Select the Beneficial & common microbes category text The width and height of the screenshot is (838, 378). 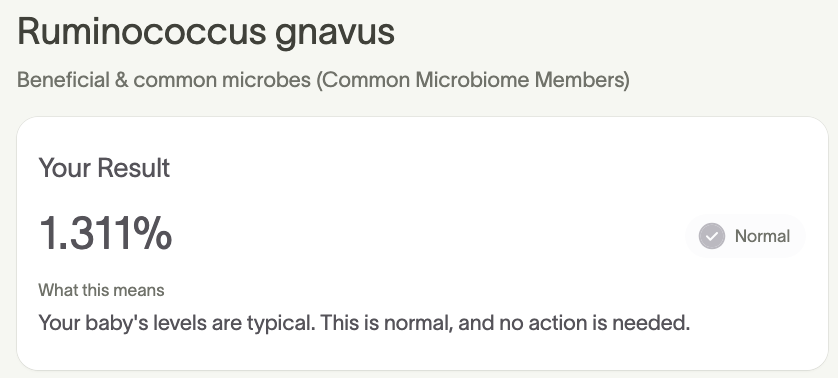(x=164, y=80)
